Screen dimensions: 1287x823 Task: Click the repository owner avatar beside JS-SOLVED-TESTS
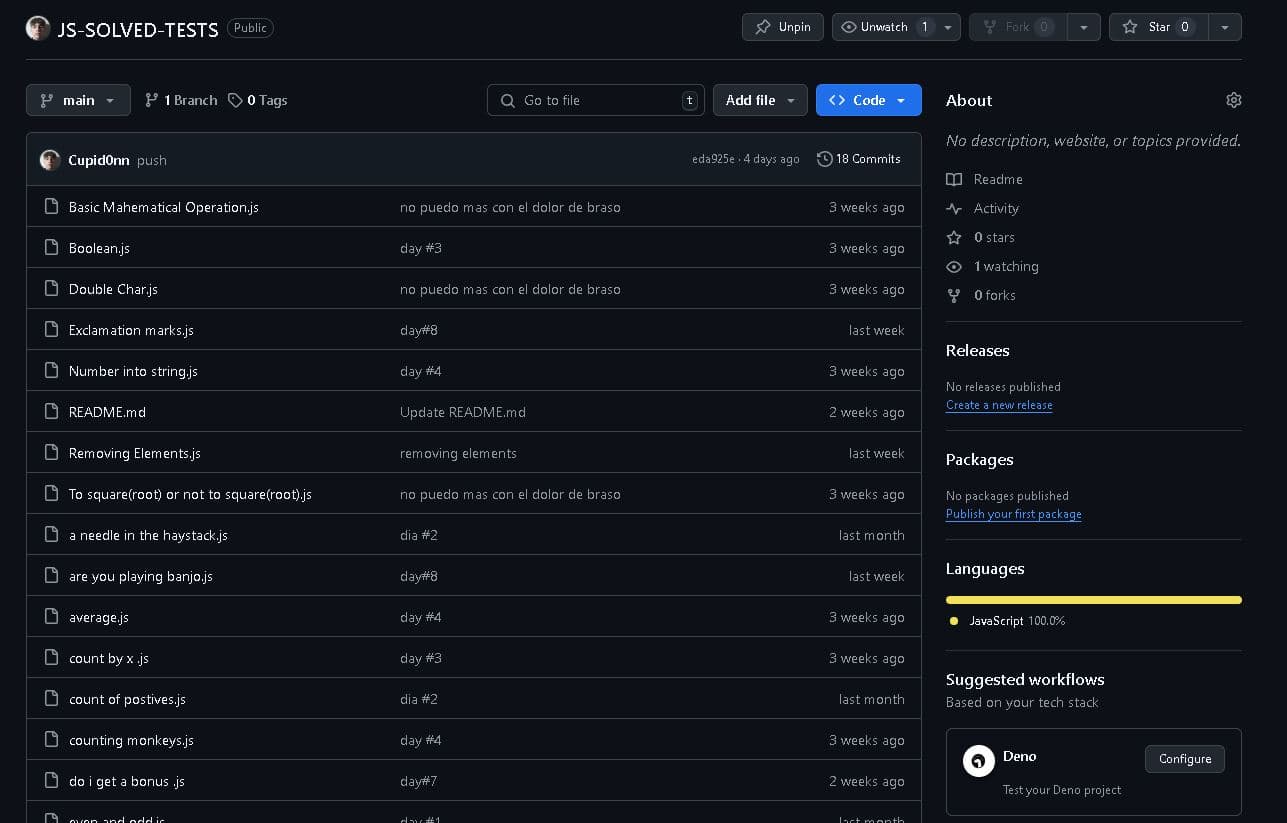38,28
